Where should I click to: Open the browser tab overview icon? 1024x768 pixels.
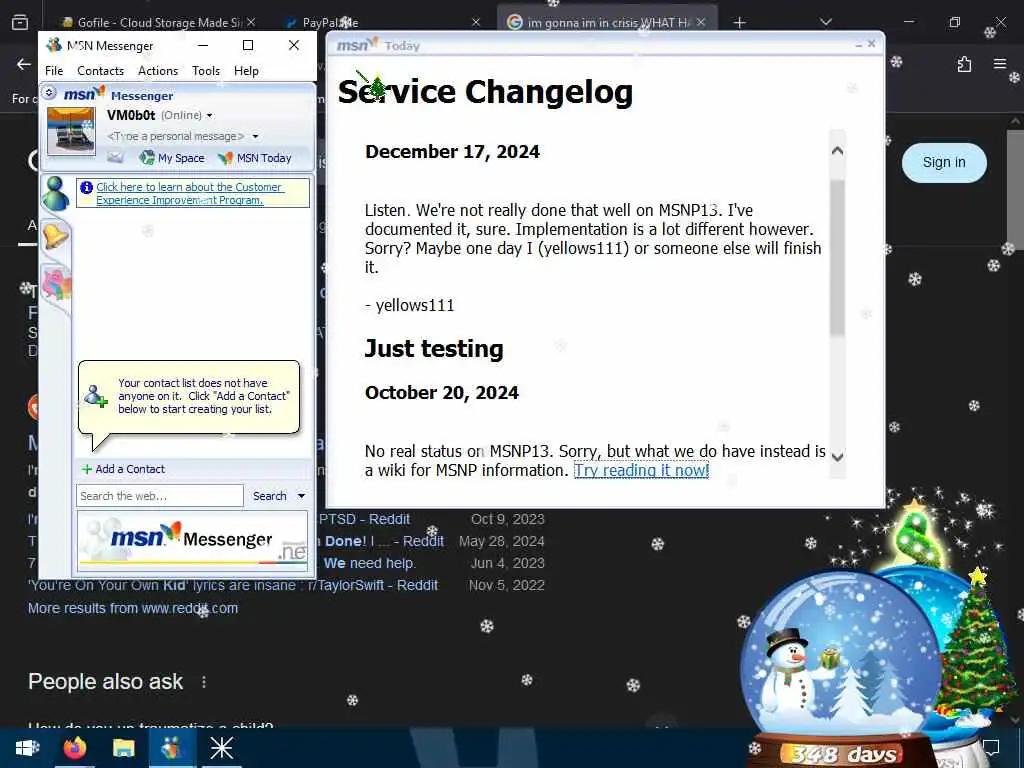pos(20,23)
